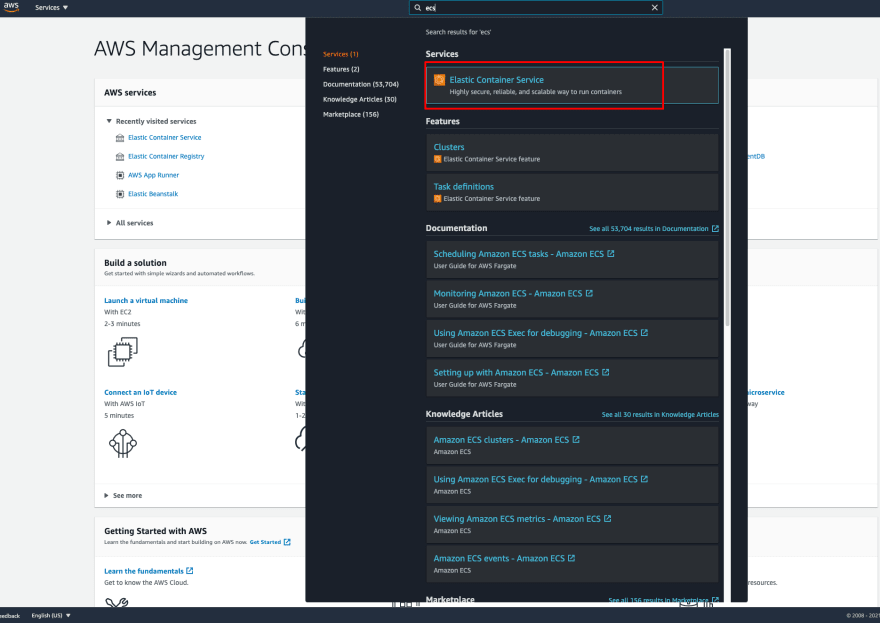The width and height of the screenshot is (880, 623).
Task: Open the Task definitions feature result
Action: pyautogui.click(x=572, y=192)
